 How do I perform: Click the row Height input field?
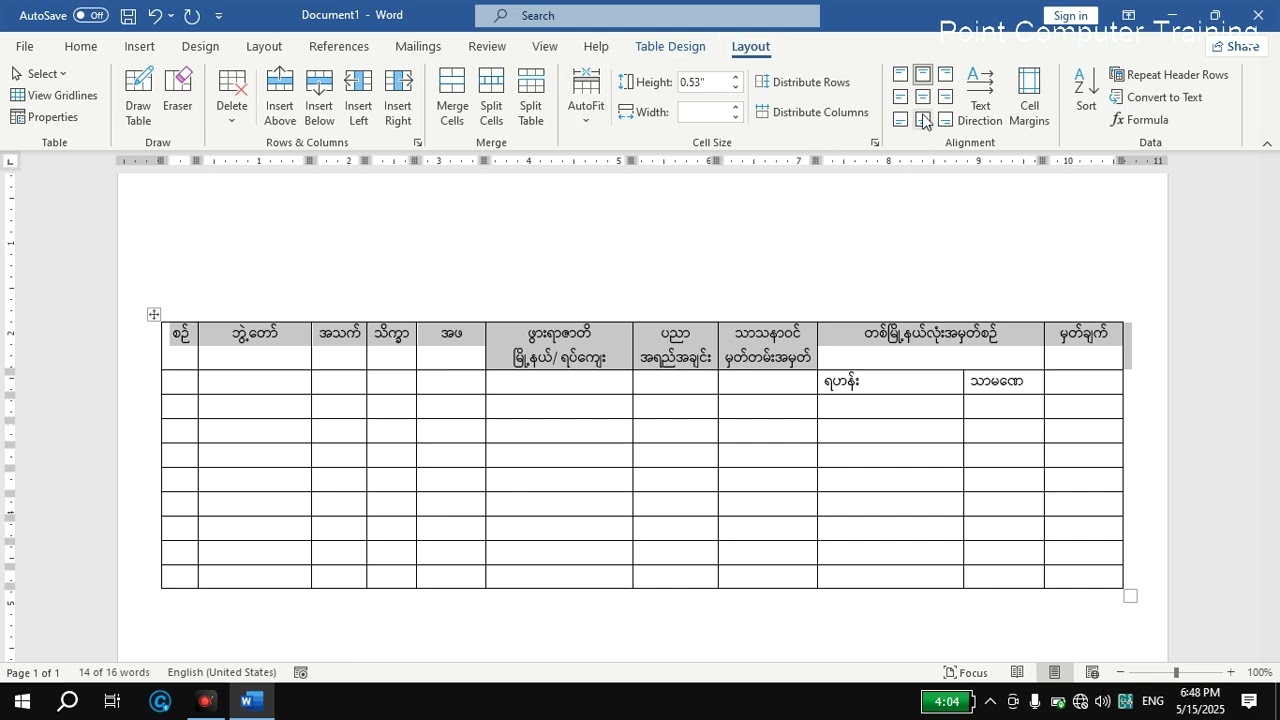tap(703, 82)
